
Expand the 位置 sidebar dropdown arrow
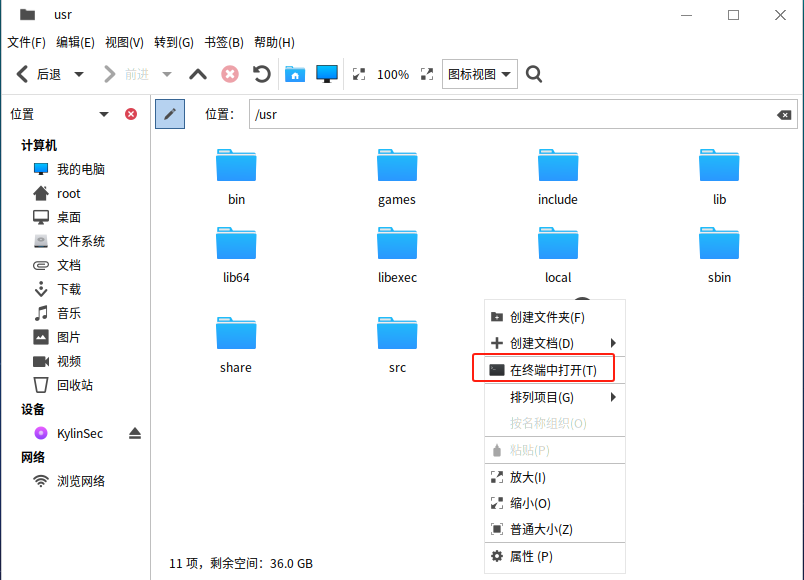(104, 114)
